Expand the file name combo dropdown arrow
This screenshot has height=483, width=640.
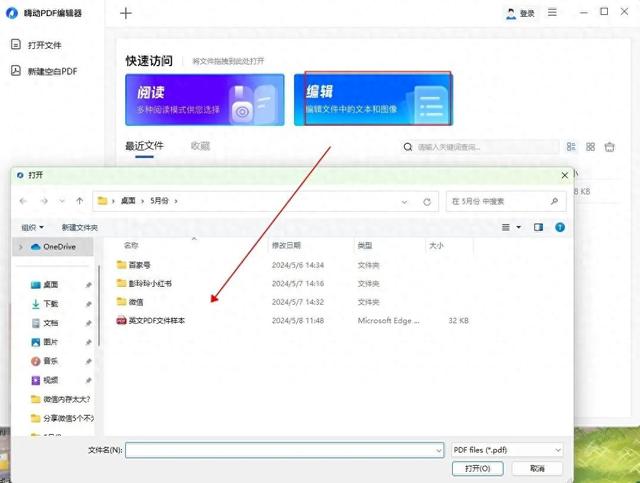click(439, 451)
